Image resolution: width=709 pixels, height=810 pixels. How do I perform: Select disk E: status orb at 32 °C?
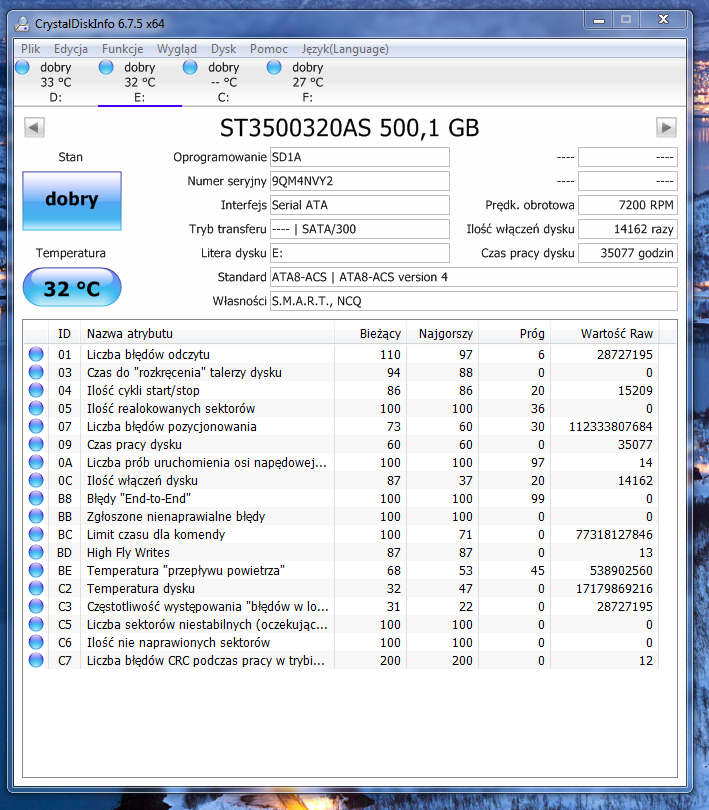tap(106, 67)
